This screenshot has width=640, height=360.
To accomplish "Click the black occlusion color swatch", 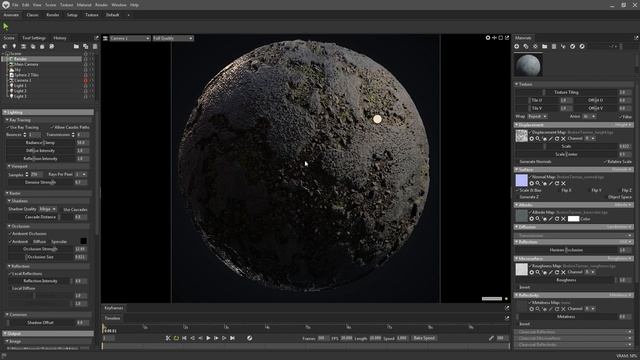I will tap(84, 241).
